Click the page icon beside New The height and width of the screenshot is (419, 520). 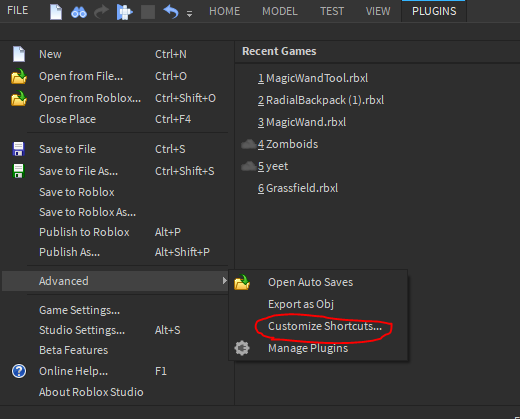pos(19,54)
